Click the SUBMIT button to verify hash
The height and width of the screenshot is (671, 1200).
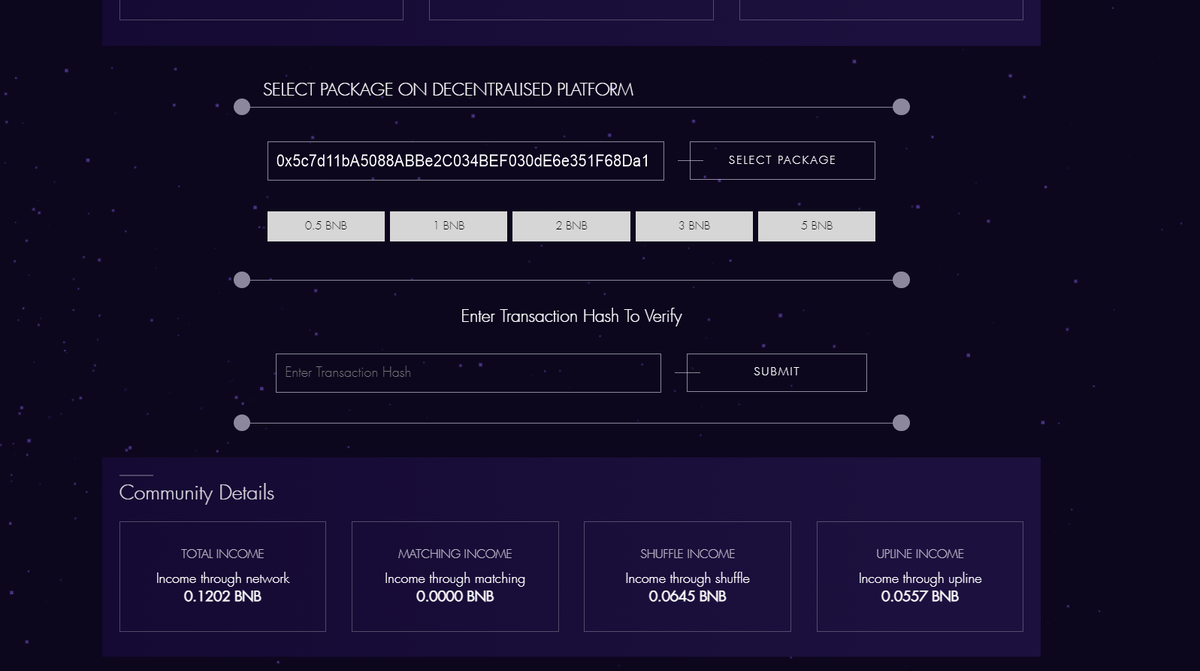point(775,372)
